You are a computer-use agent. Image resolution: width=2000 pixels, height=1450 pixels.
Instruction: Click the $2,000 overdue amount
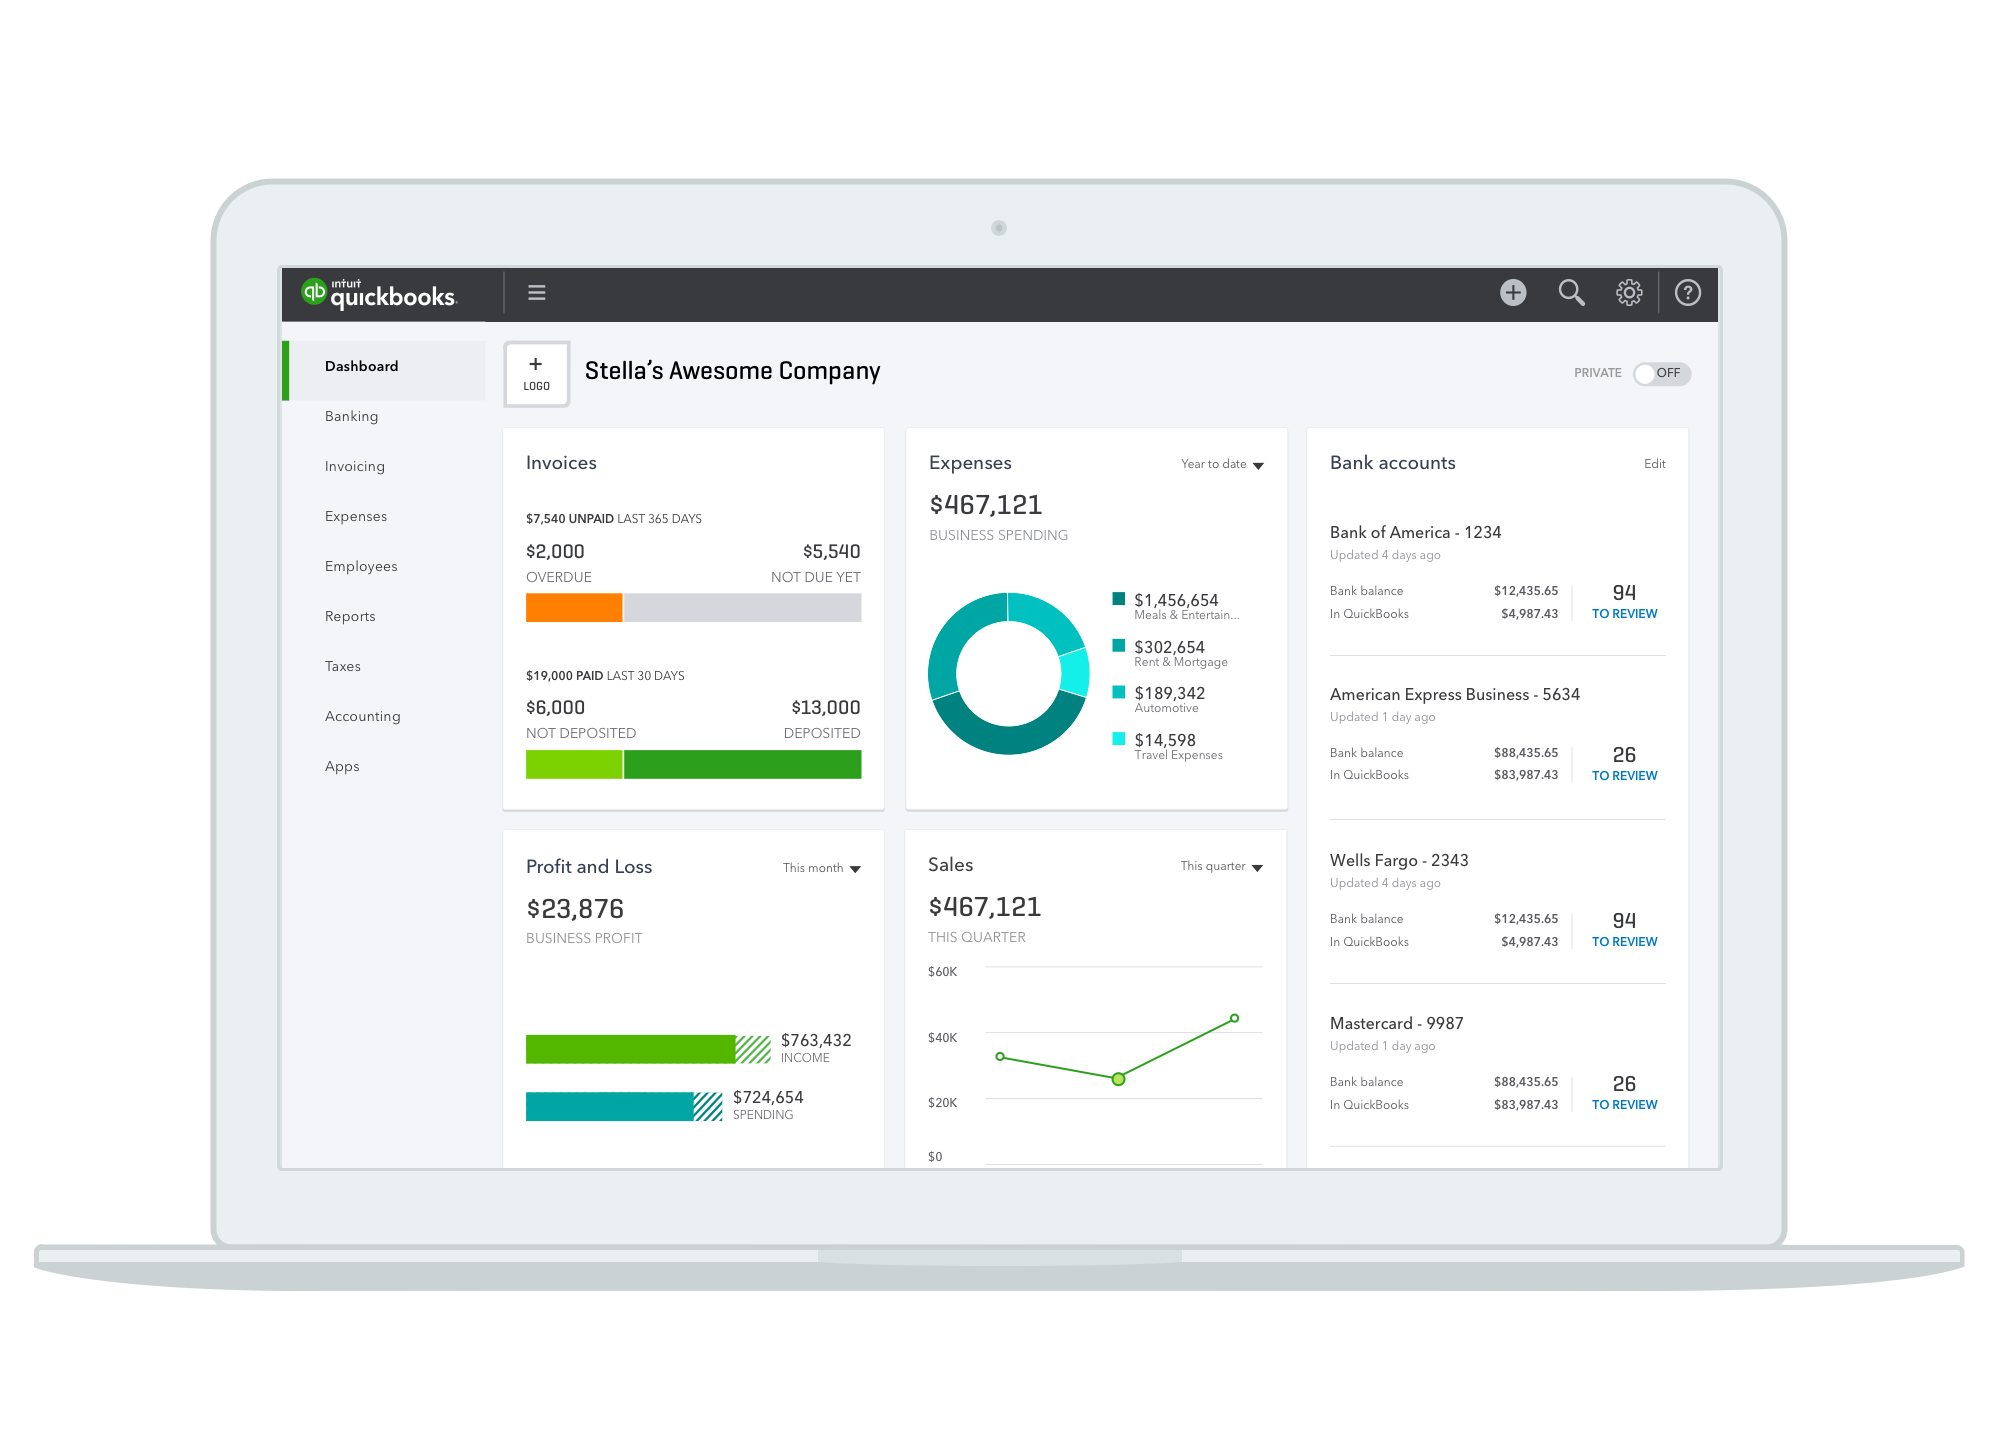[x=555, y=551]
